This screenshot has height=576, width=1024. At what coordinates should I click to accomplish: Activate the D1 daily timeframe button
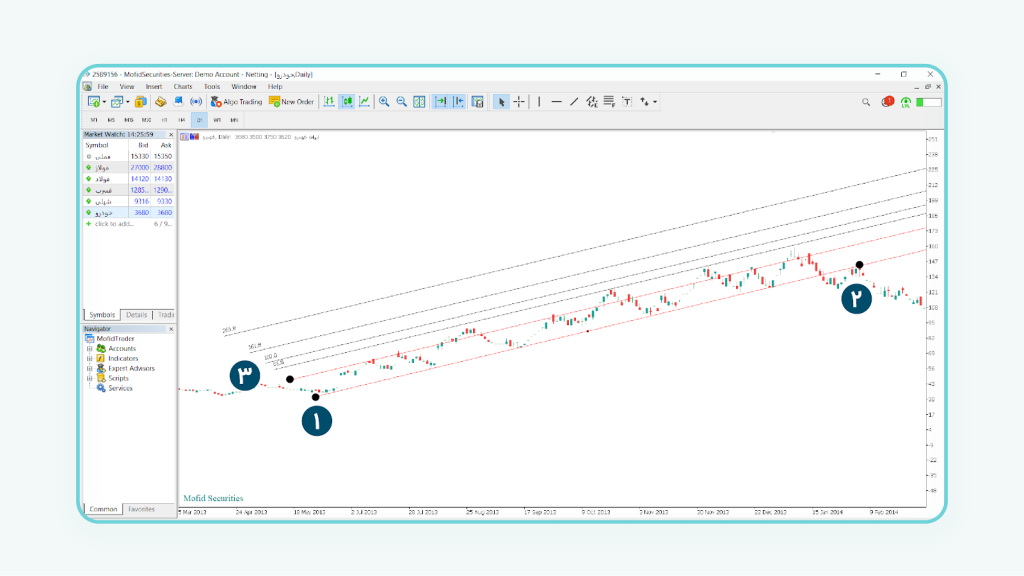(x=199, y=120)
